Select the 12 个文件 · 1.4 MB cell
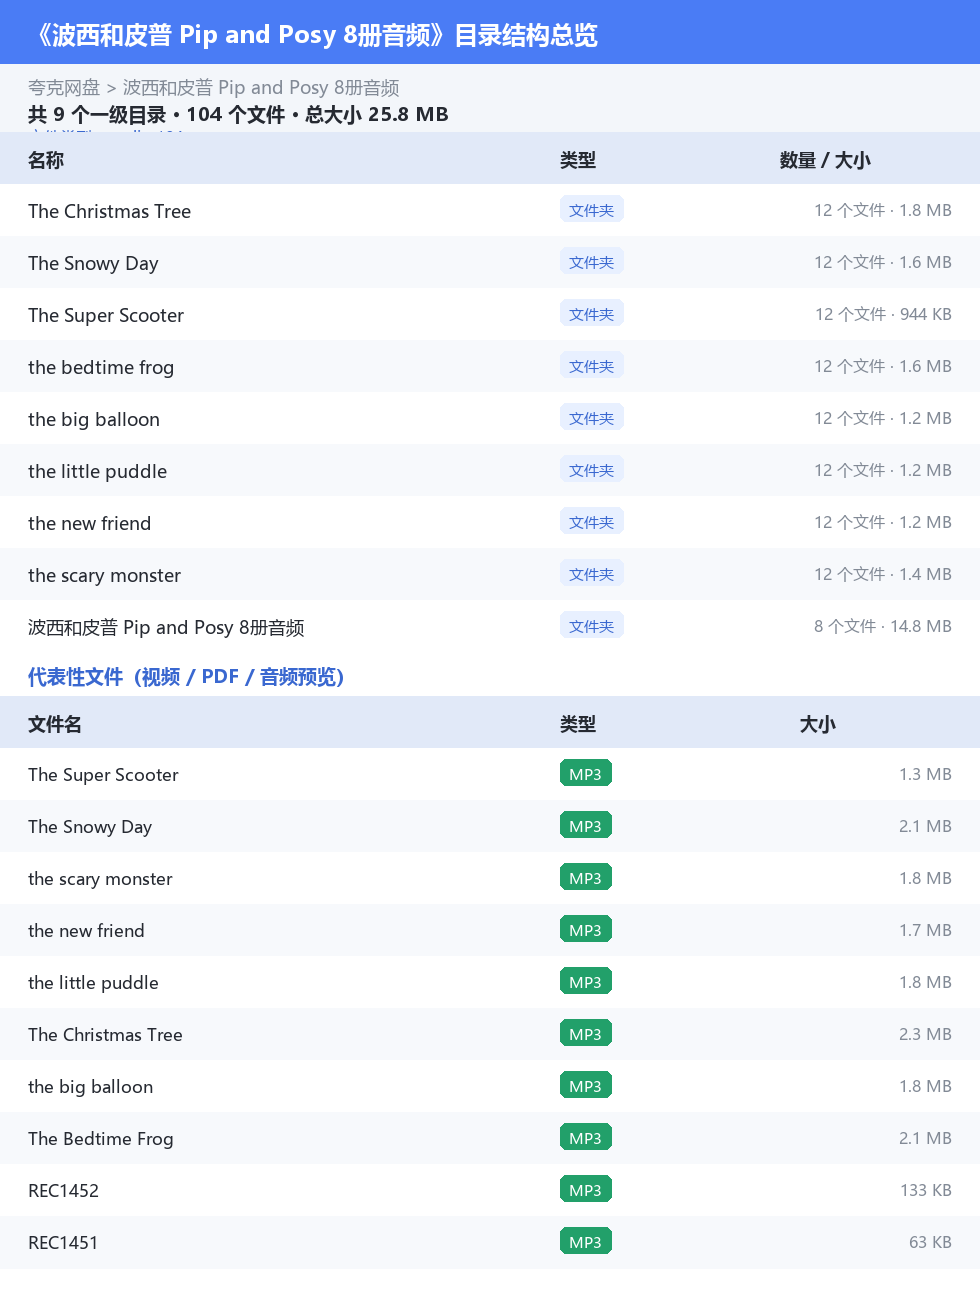The width and height of the screenshot is (980, 1300). click(883, 574)
